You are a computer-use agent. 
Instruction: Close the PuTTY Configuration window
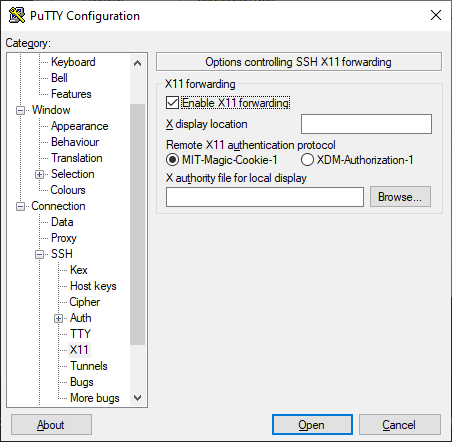coord(436,15)
